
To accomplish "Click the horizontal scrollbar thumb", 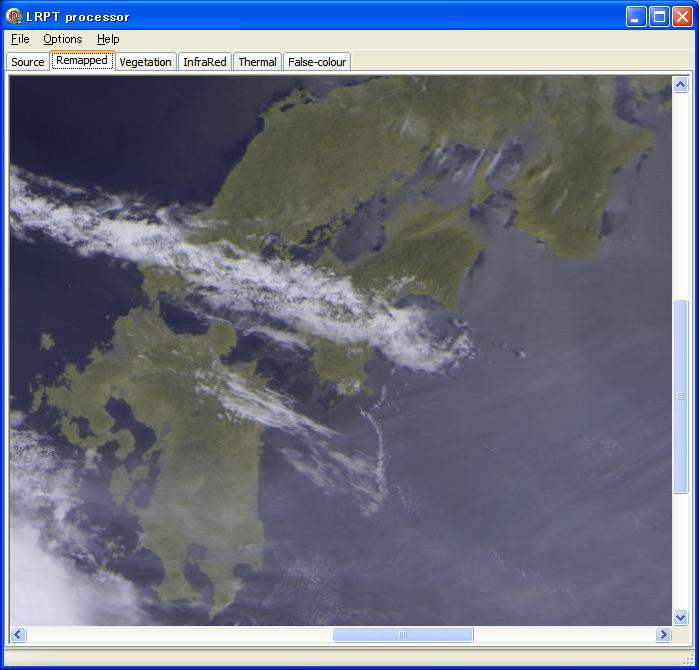I will point(403,634).
